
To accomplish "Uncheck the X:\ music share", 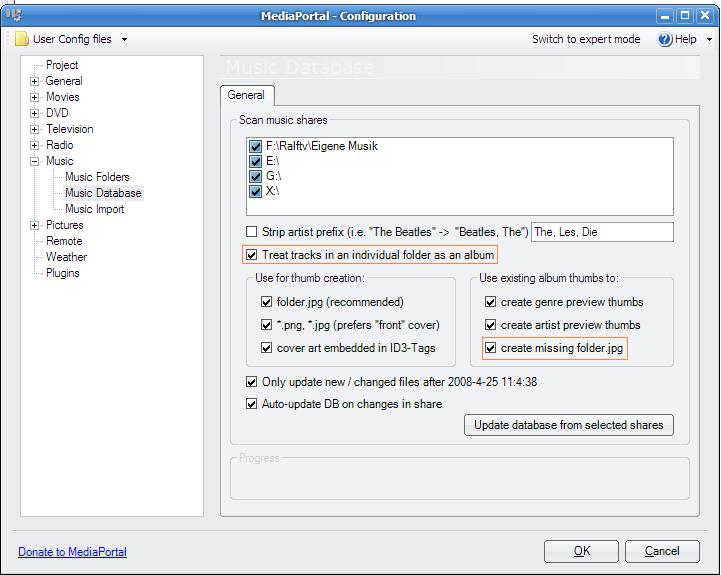I will (x=255, y=191).
